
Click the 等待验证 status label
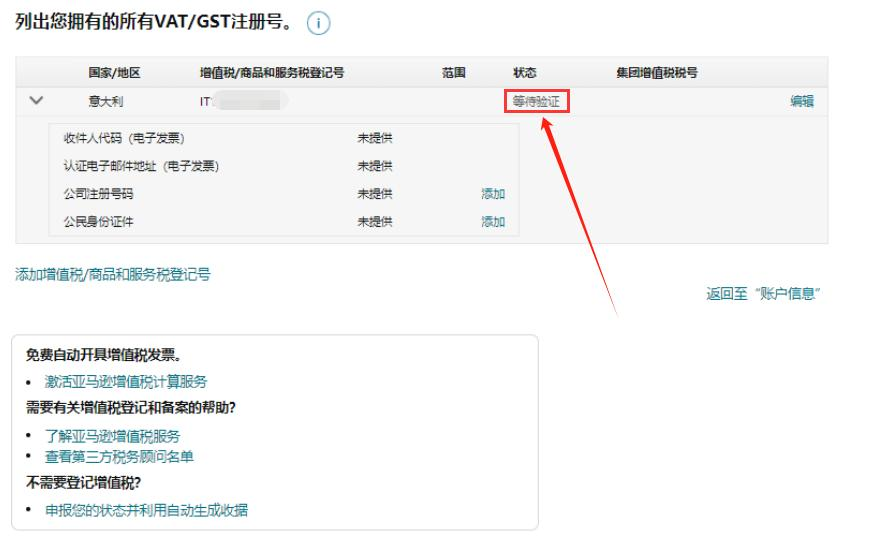[x=537, y=101]
